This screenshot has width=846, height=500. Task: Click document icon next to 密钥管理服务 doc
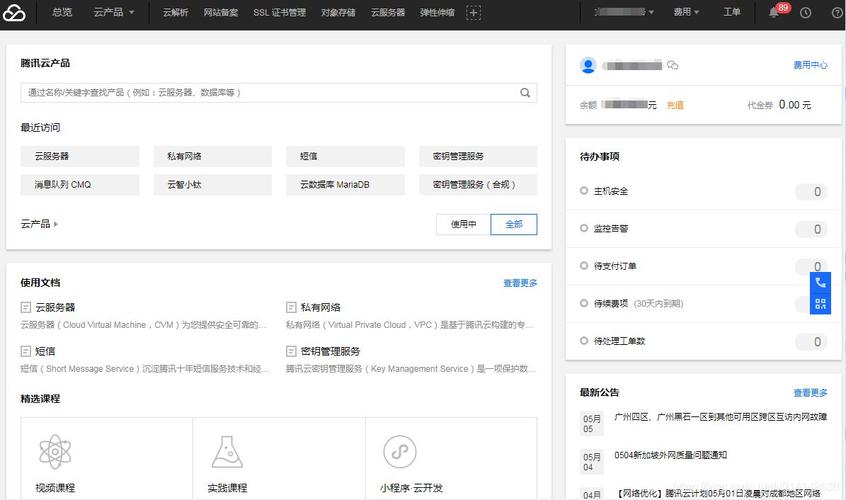coord(291,351)
